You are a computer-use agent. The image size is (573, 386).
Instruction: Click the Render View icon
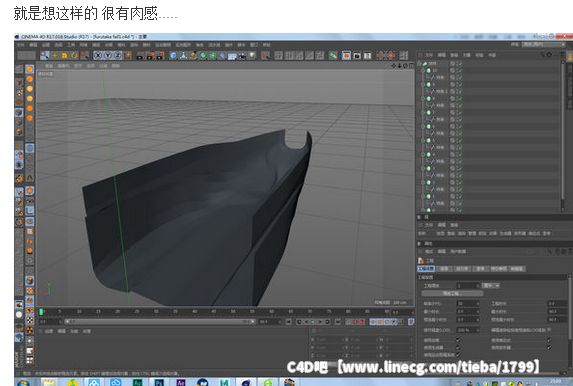coord(140,56)
